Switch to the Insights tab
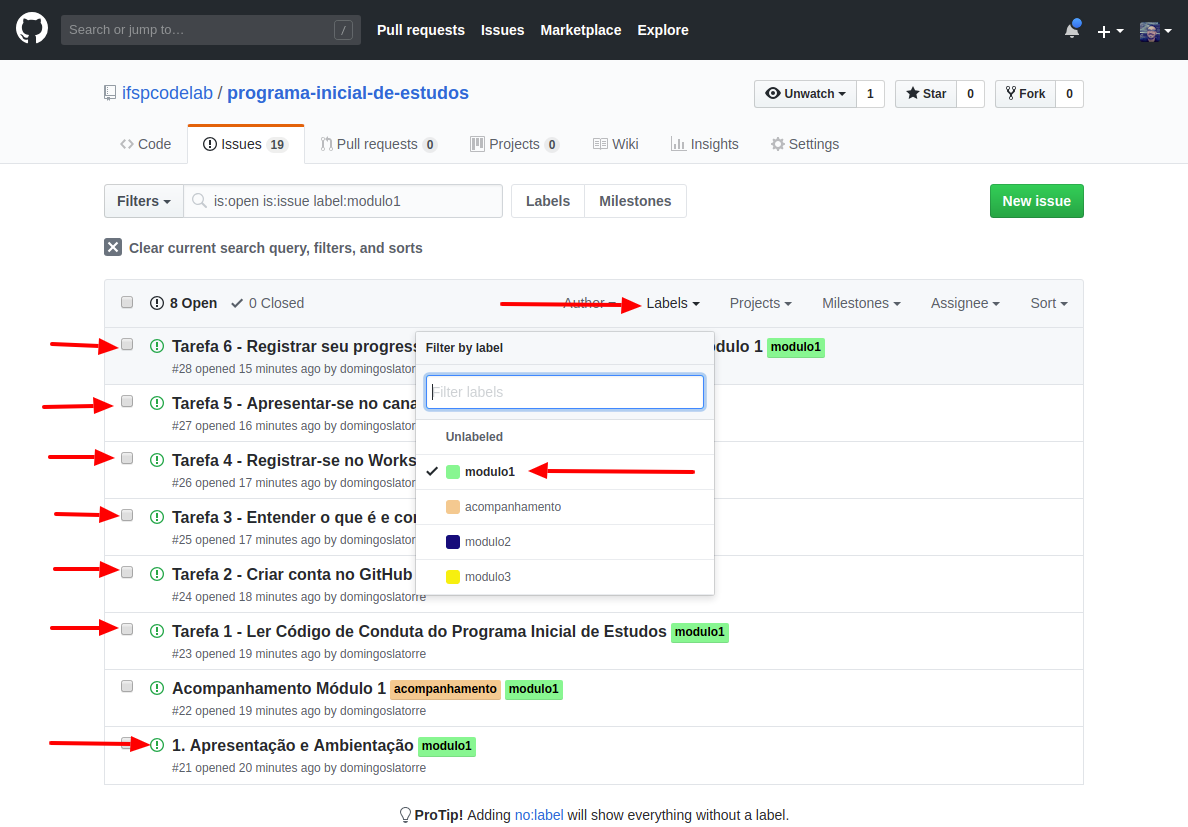This screenshot has width=1188, height=827. coord(705,144)
